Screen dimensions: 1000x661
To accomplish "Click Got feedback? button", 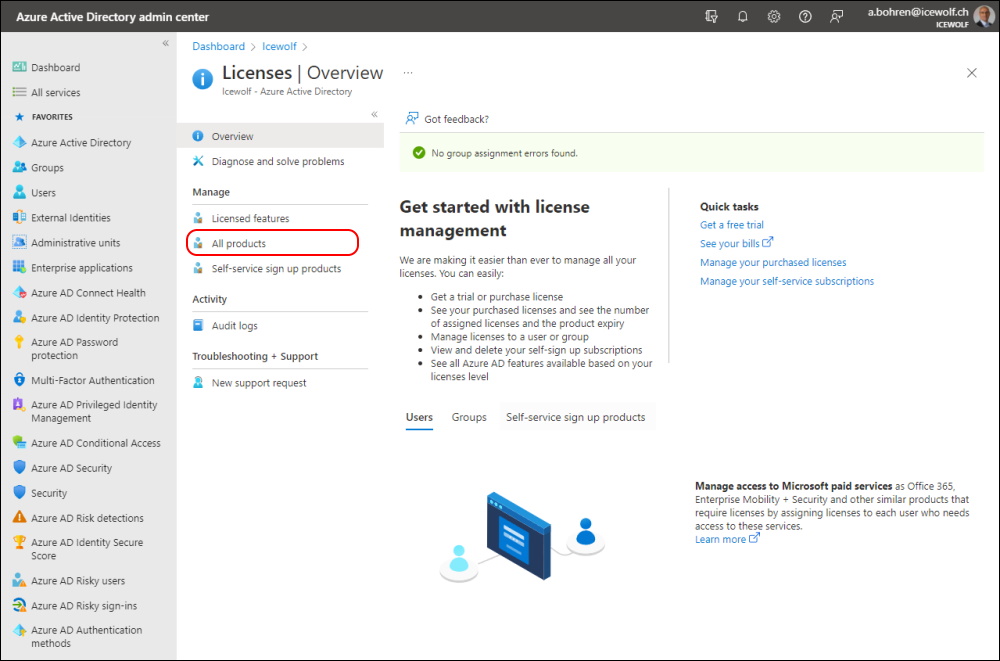I will pos(447,119).
